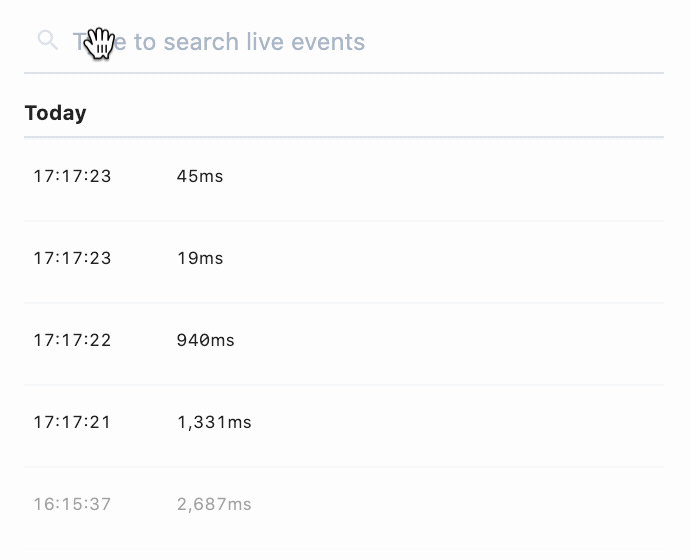Select the 940ms duration value
690x560 pixels.
pos(205,341)
